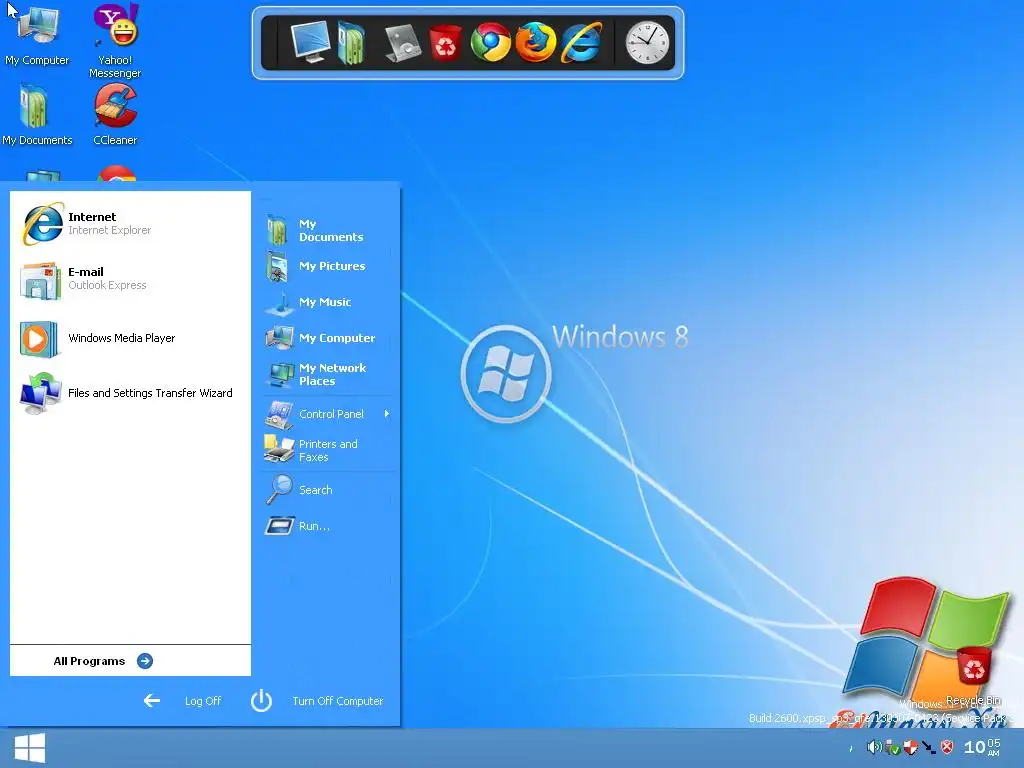1024x768 pixels.
Task: Select the Yahoo! Messenger desktop icon
Action: click(x=115, y=40)
